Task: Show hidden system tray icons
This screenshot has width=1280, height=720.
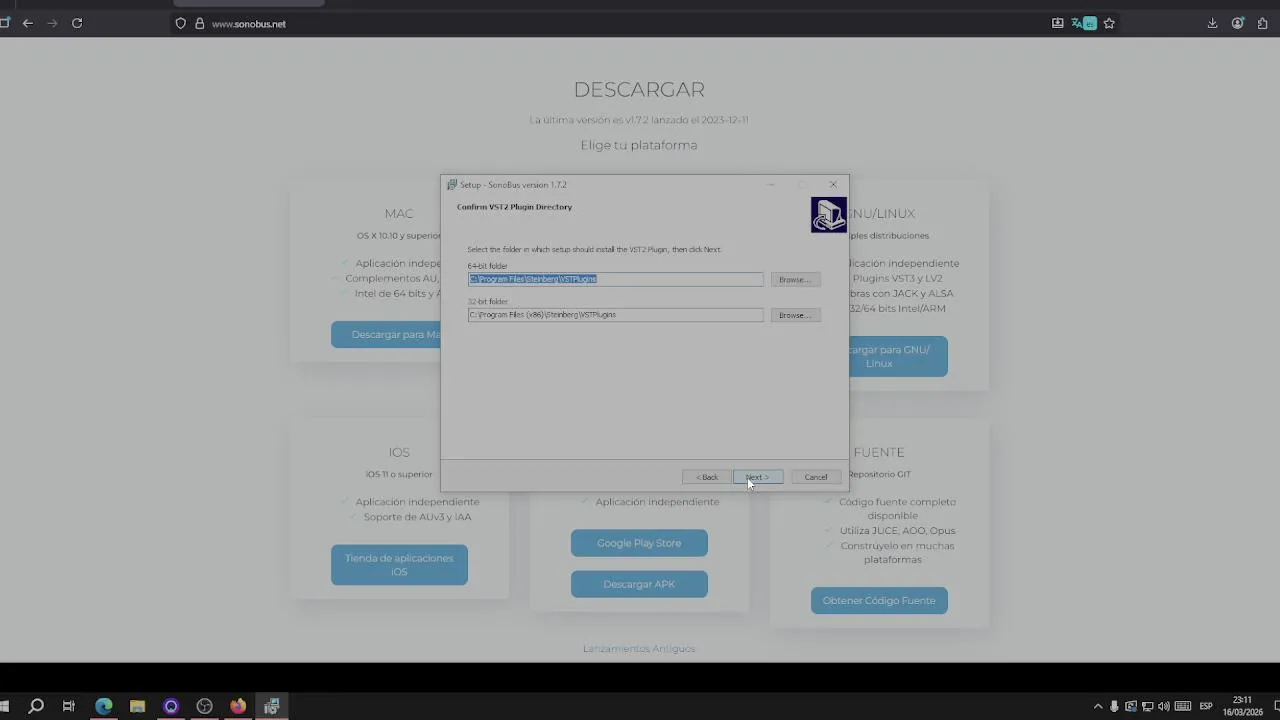Action: (x=1098, y=706)
